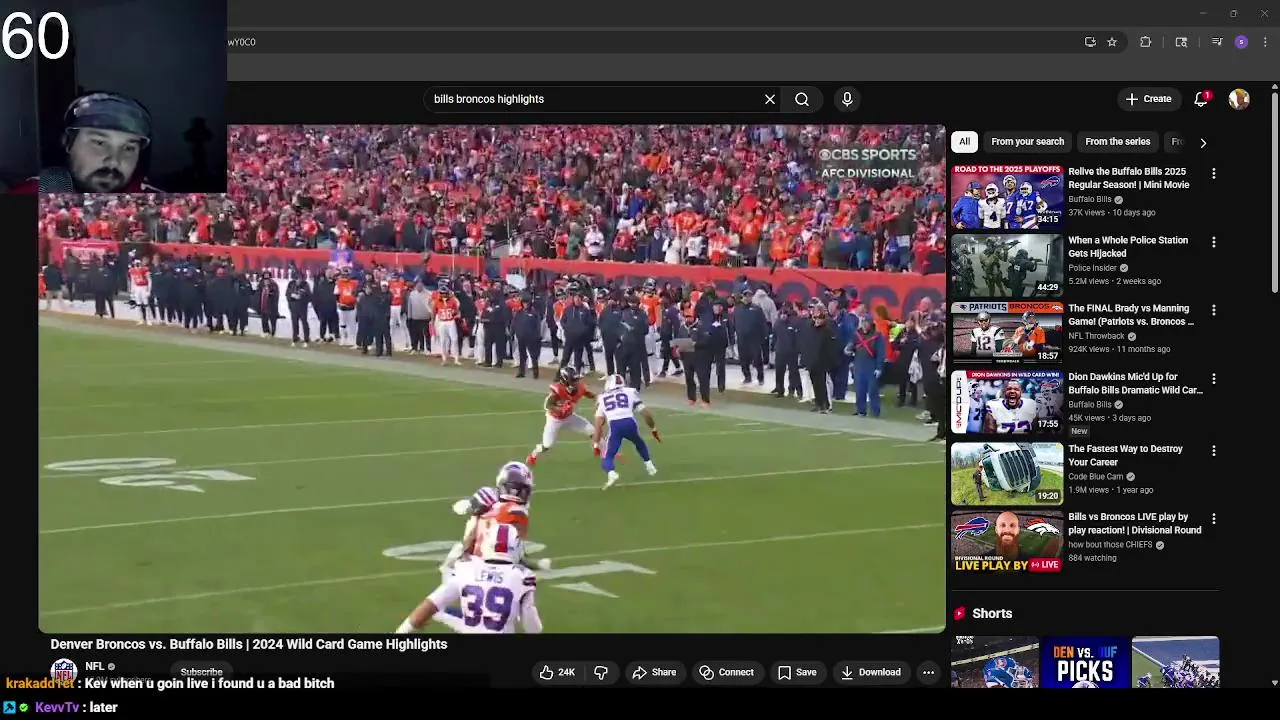
Task: Open more actions ellipsis under video
Action: coord(928,672)
